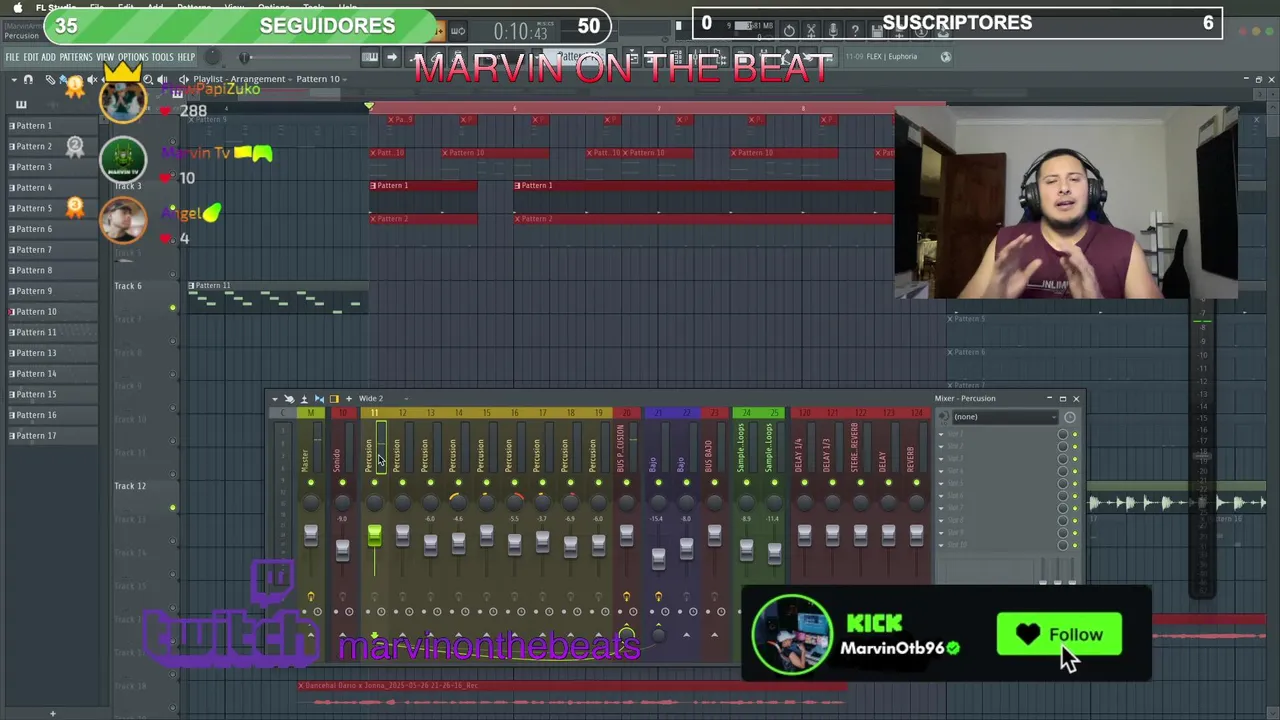Mute the Sonido mixer track
Image resolution: width=1280 pixels, height=720 pixels.
343,483
